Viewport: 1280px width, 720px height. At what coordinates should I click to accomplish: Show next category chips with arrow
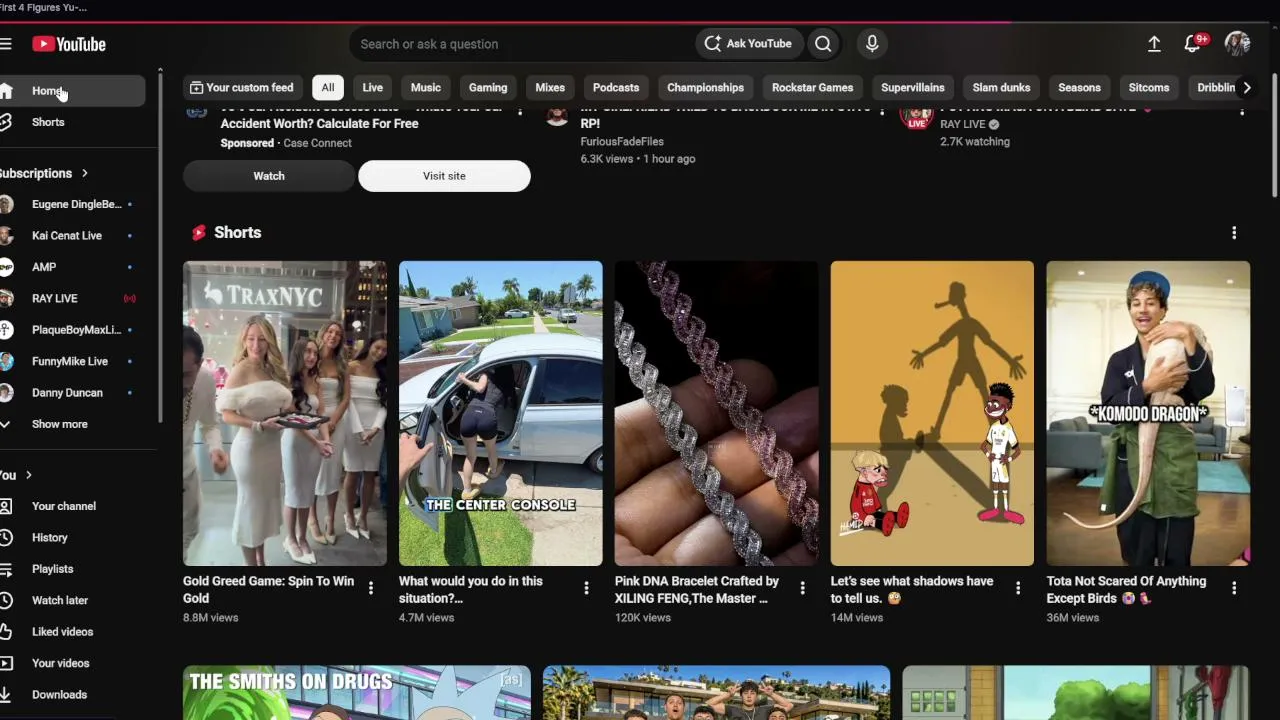(x=1247, y=88)
